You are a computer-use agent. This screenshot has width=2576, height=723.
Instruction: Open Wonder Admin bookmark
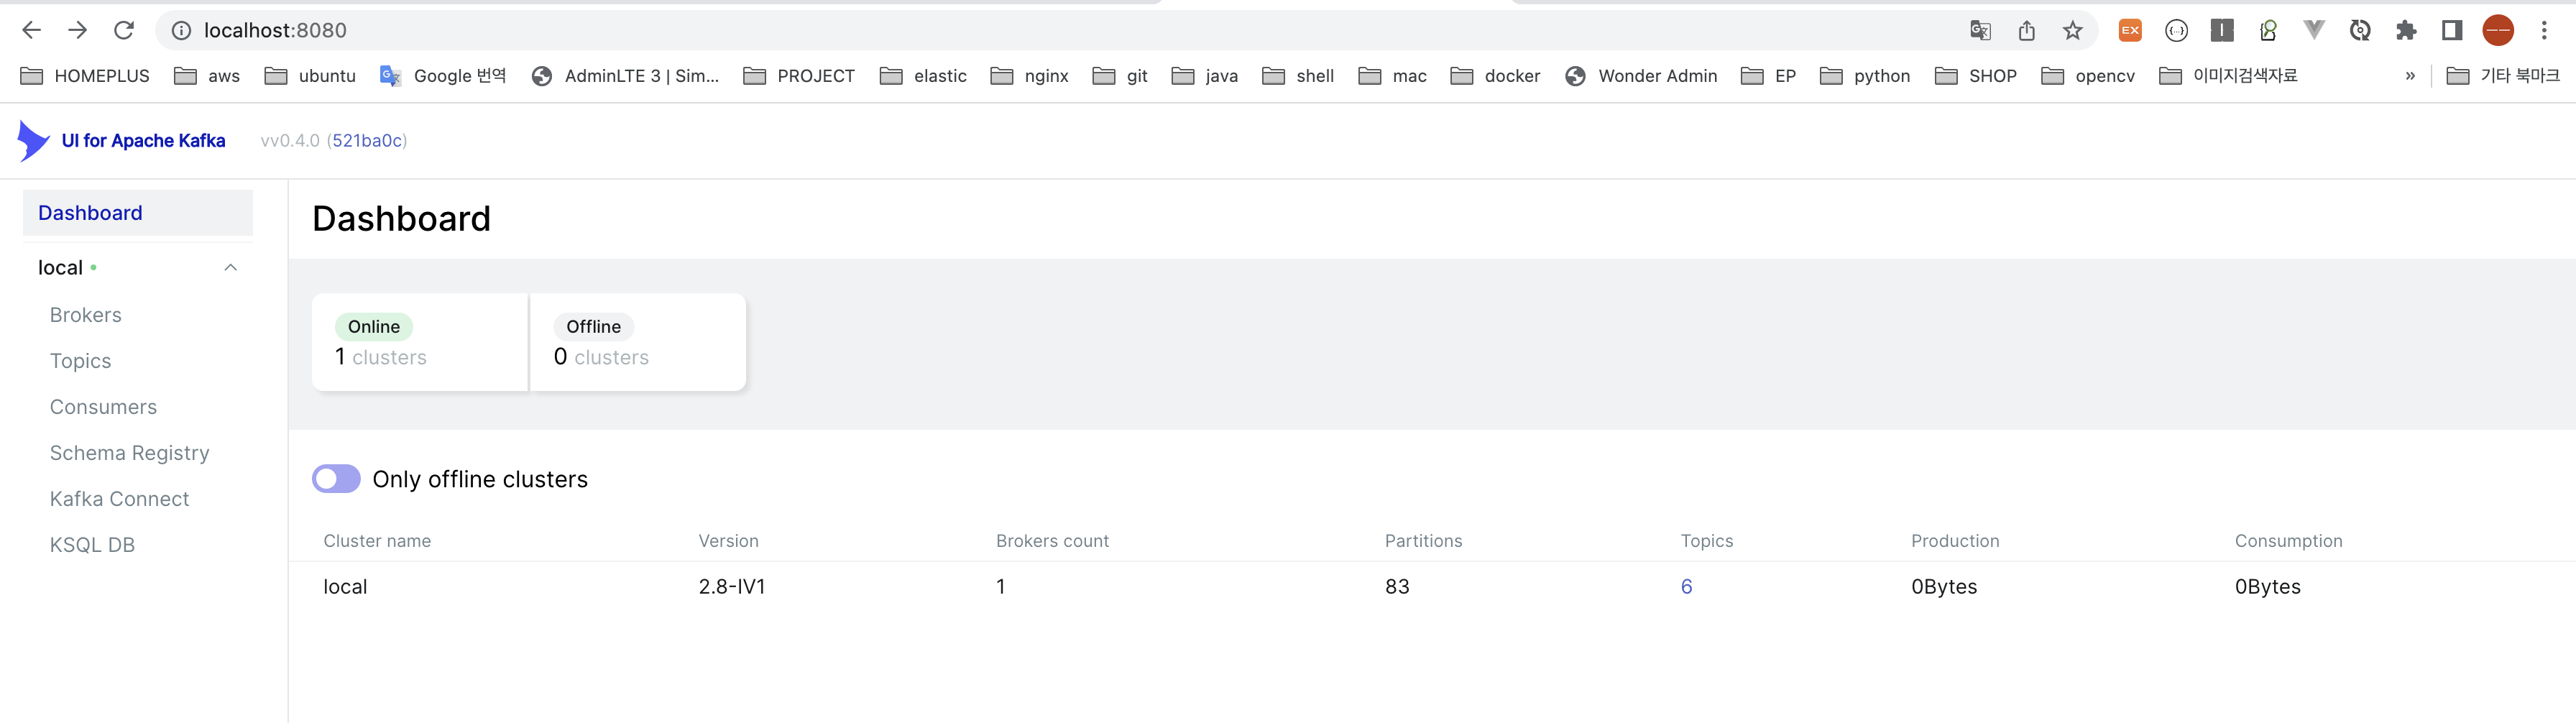[x=1641, y=76]
